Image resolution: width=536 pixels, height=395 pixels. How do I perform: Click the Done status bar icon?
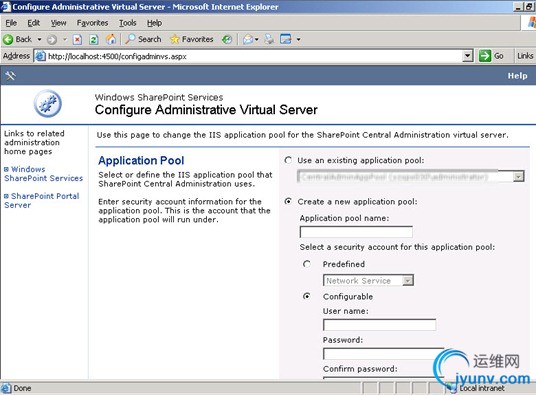6,388
